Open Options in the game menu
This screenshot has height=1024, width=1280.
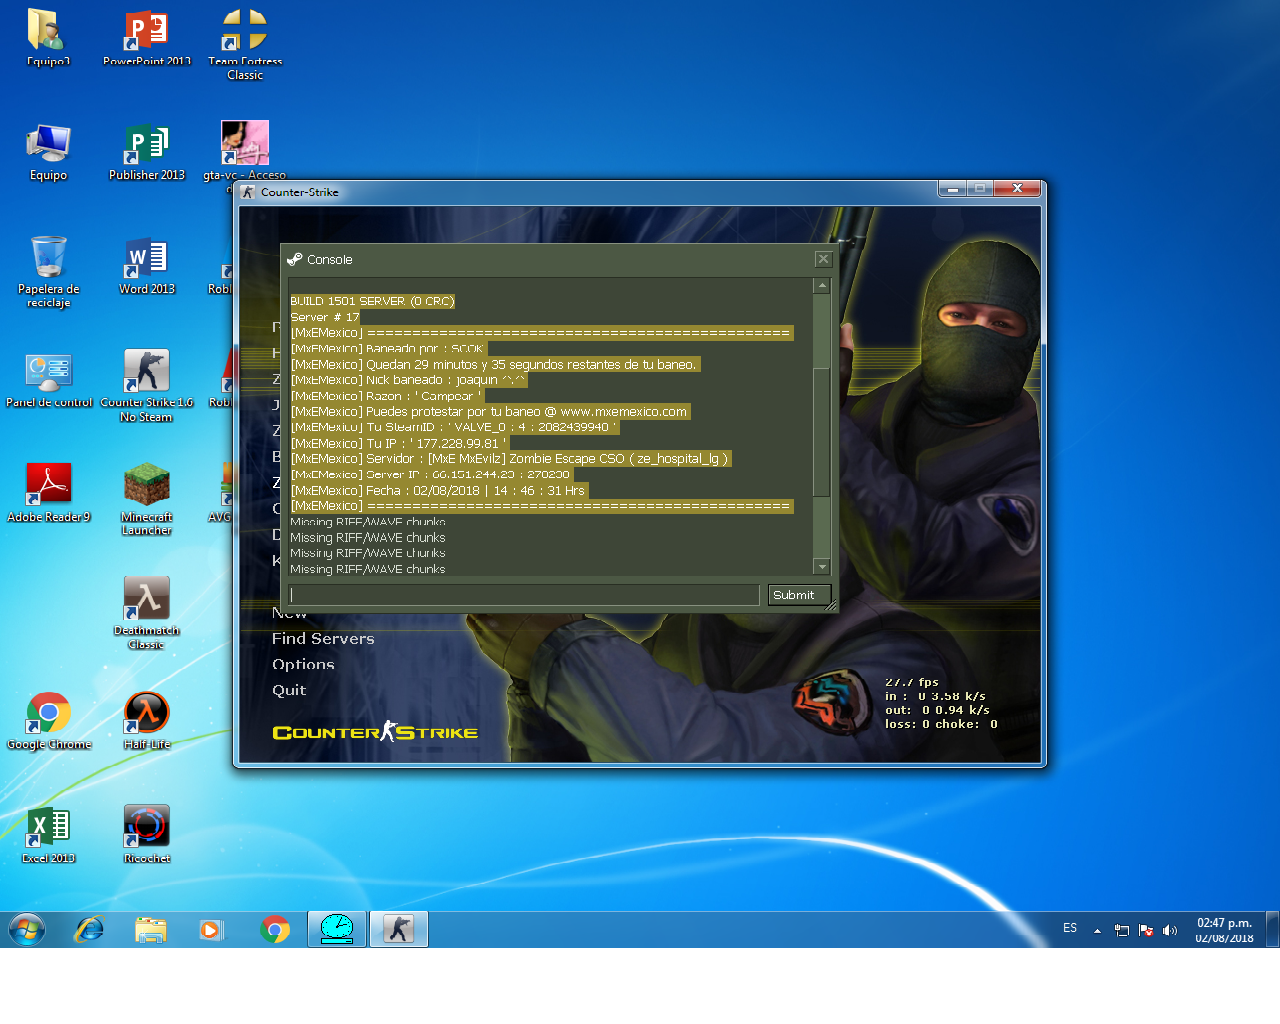tap(303, 665)
